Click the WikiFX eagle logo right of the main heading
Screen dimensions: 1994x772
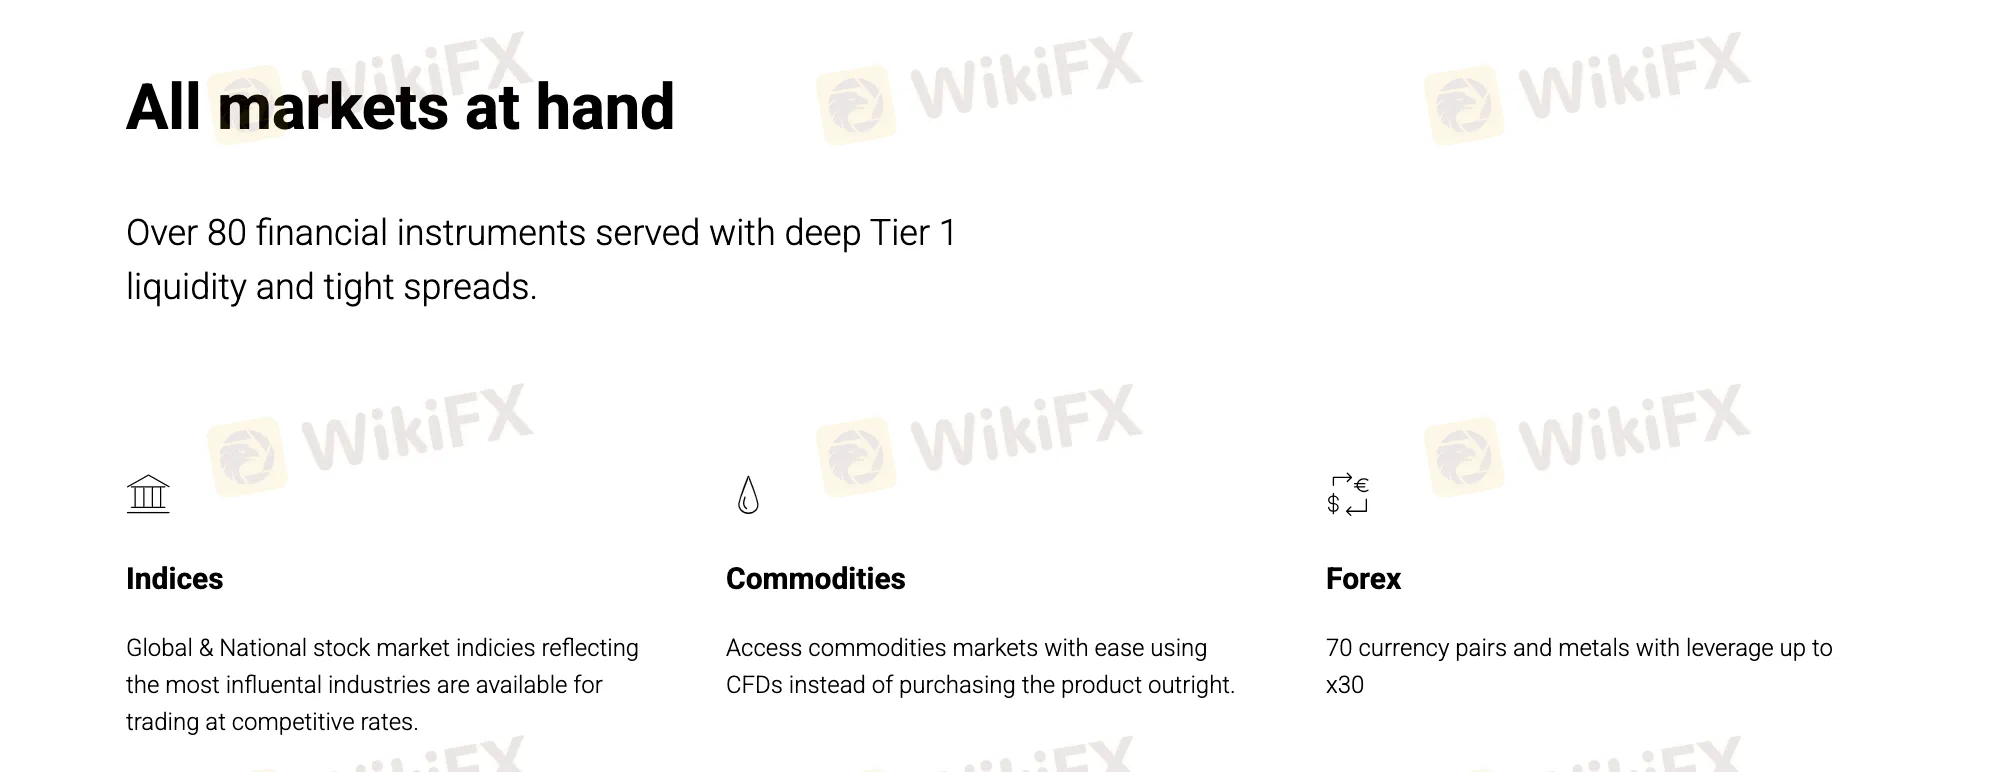pos(856,106)
